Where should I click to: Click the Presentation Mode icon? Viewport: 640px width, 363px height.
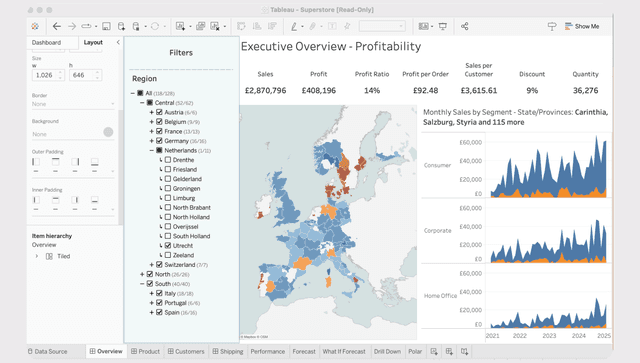click(442, 26)
